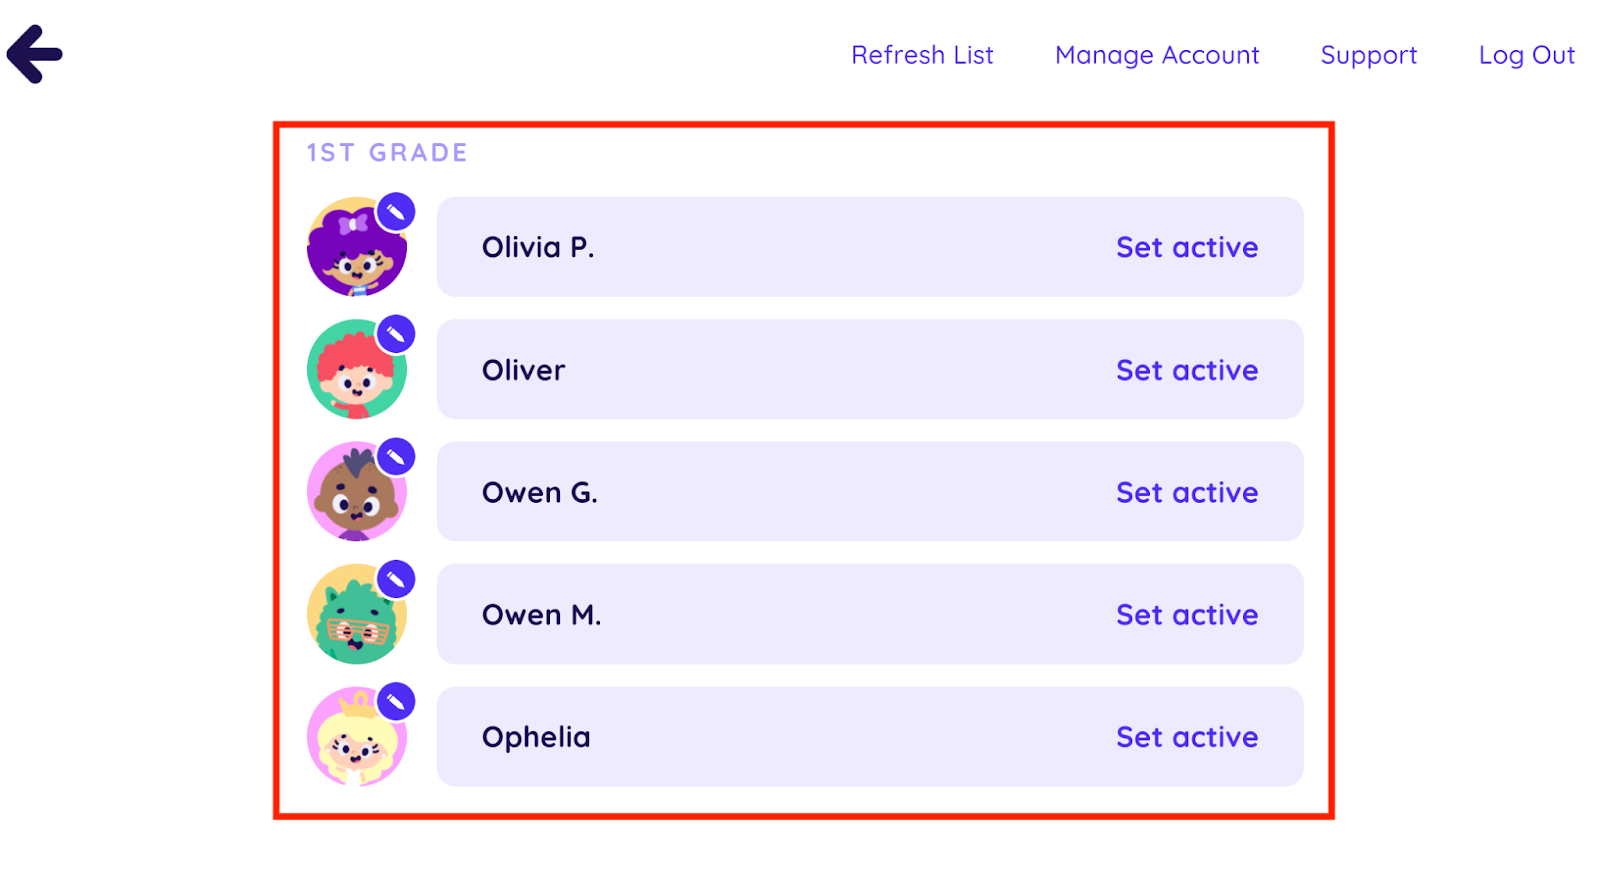Set Owen G. as active student
The height and width of the screenshot is (895, 1600).
click(x=1186, y=492)
